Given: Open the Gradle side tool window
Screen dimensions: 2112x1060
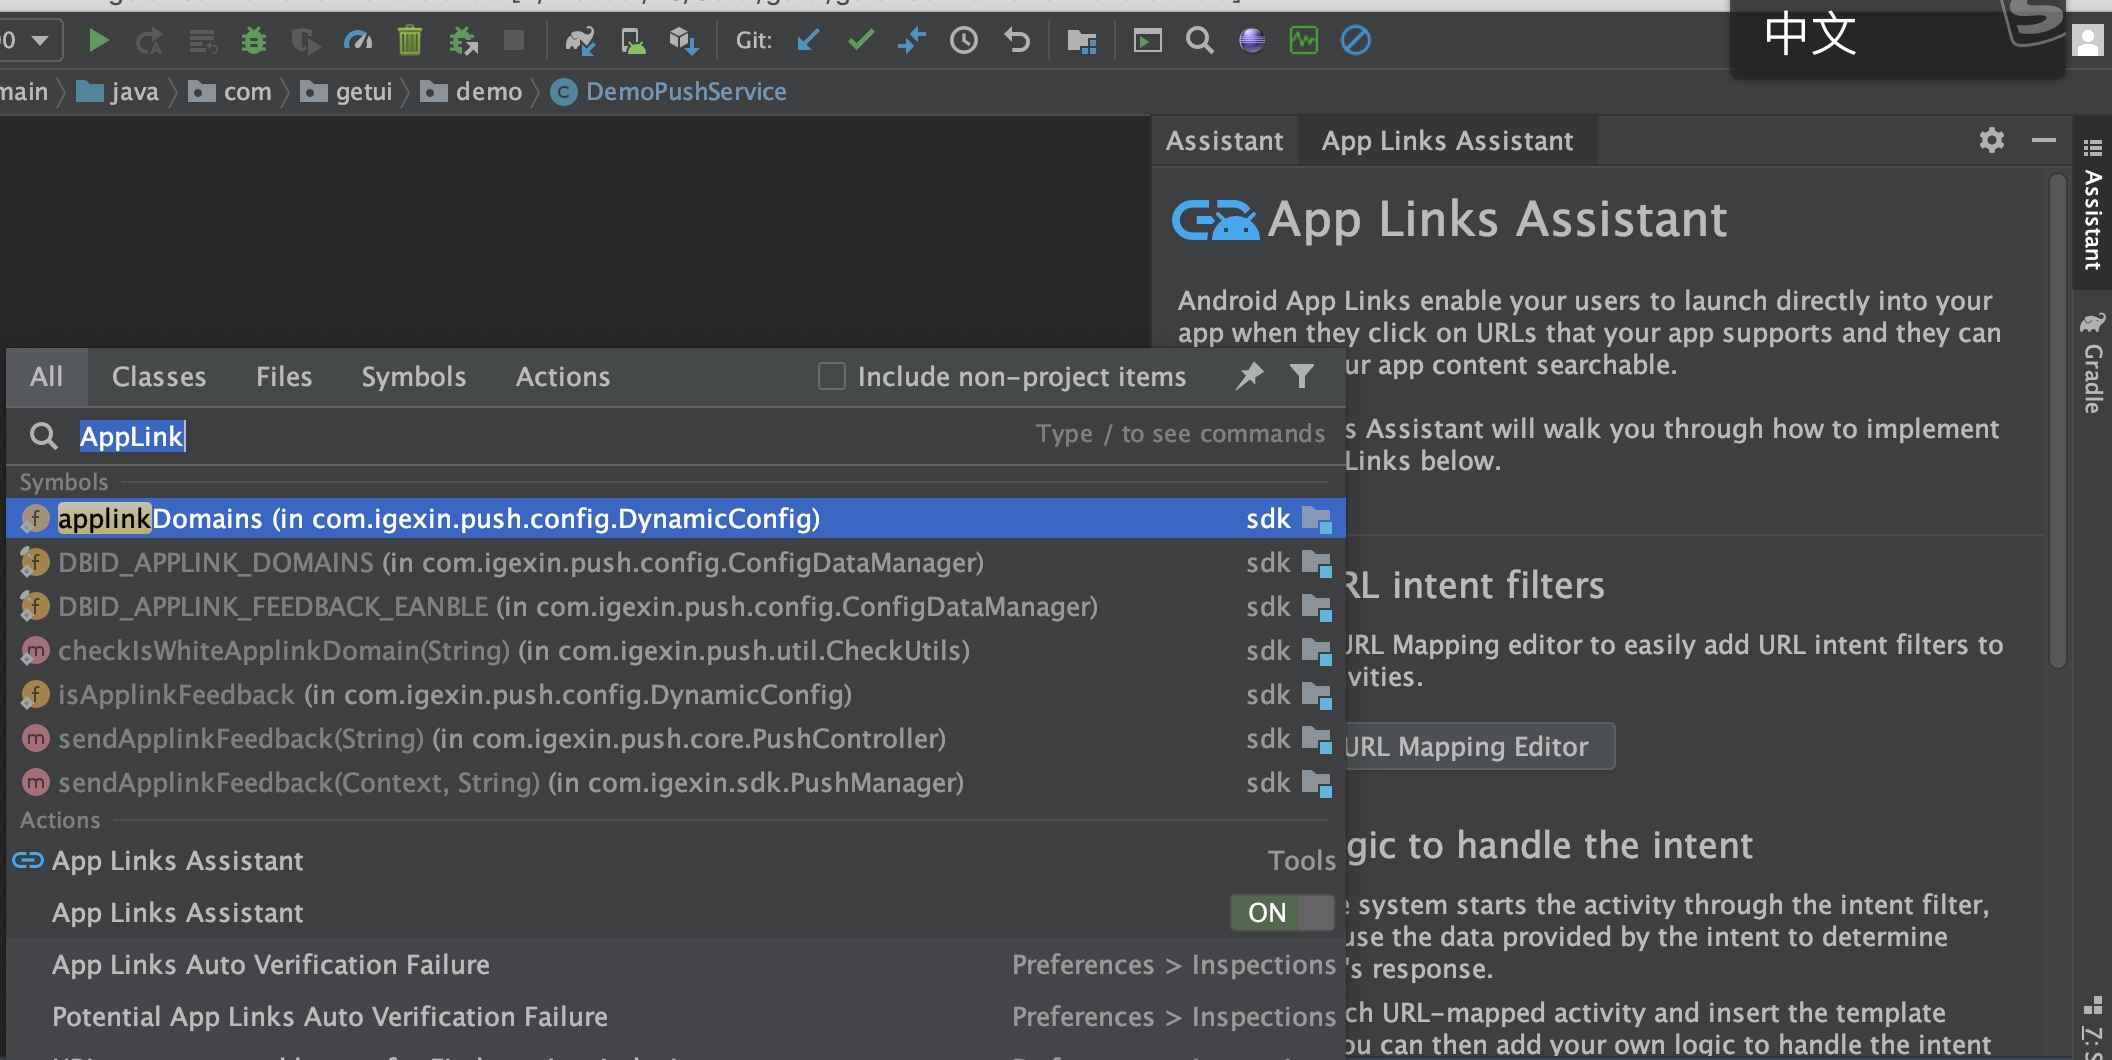Looking at the screenshot, I should [x=2092, y=364].
